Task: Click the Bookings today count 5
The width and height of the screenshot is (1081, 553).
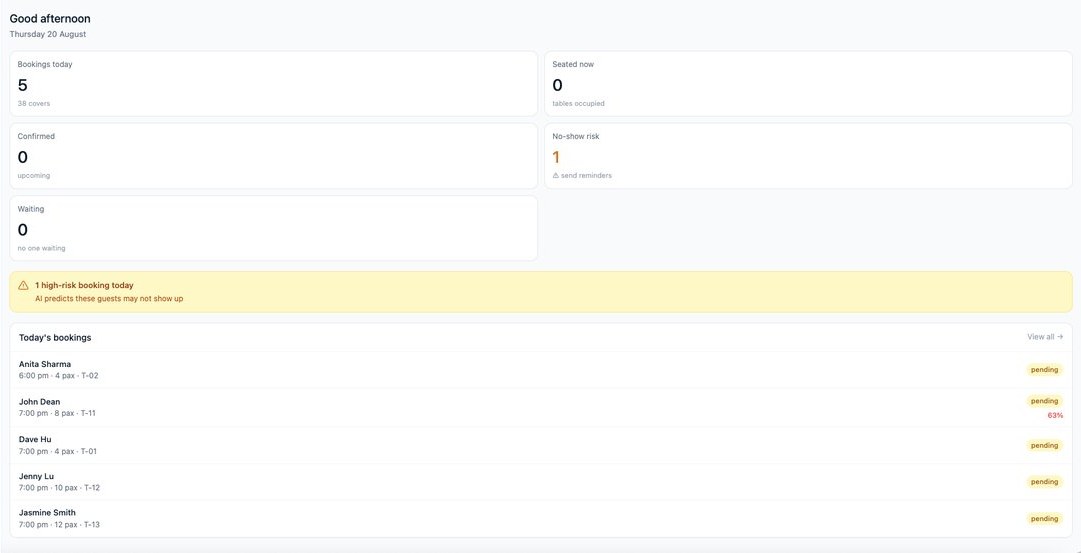Action: pyautogui.click(x=23, y=85)
